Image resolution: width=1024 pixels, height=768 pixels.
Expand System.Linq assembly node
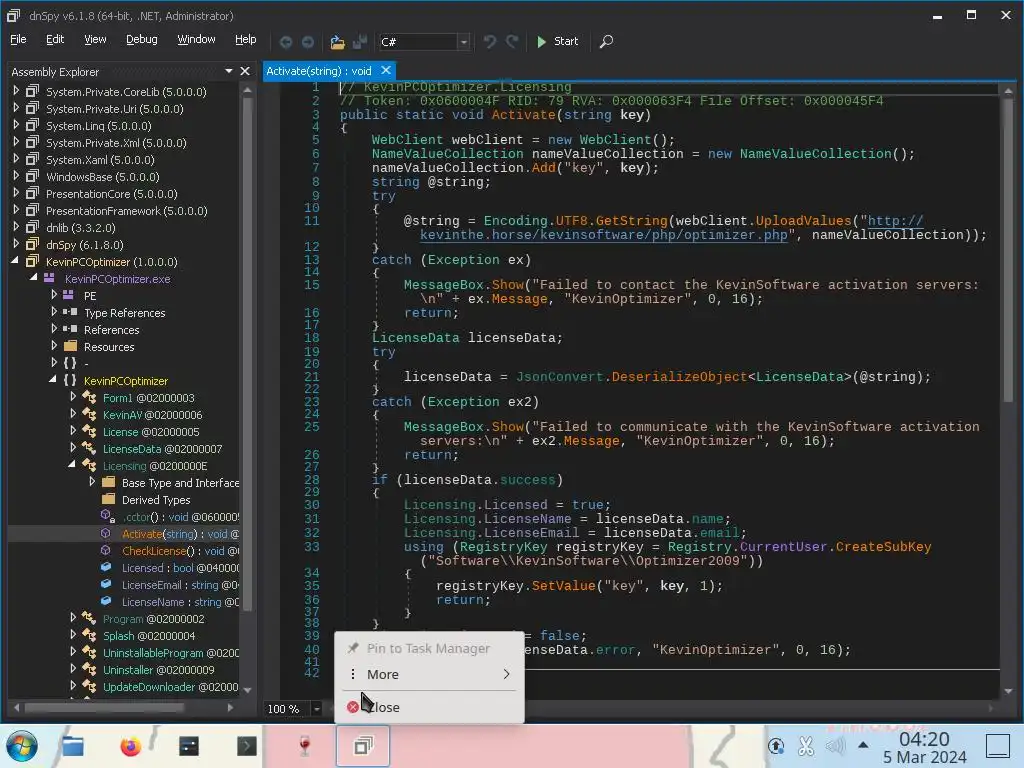[x=16, y=125]
